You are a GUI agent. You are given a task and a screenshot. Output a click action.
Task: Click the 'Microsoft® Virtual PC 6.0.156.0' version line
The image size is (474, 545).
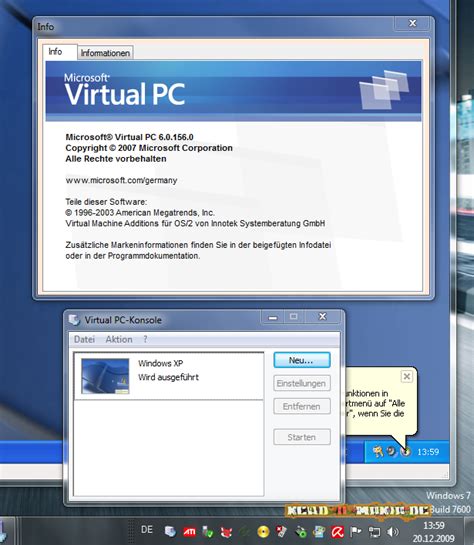pos(129,137)
